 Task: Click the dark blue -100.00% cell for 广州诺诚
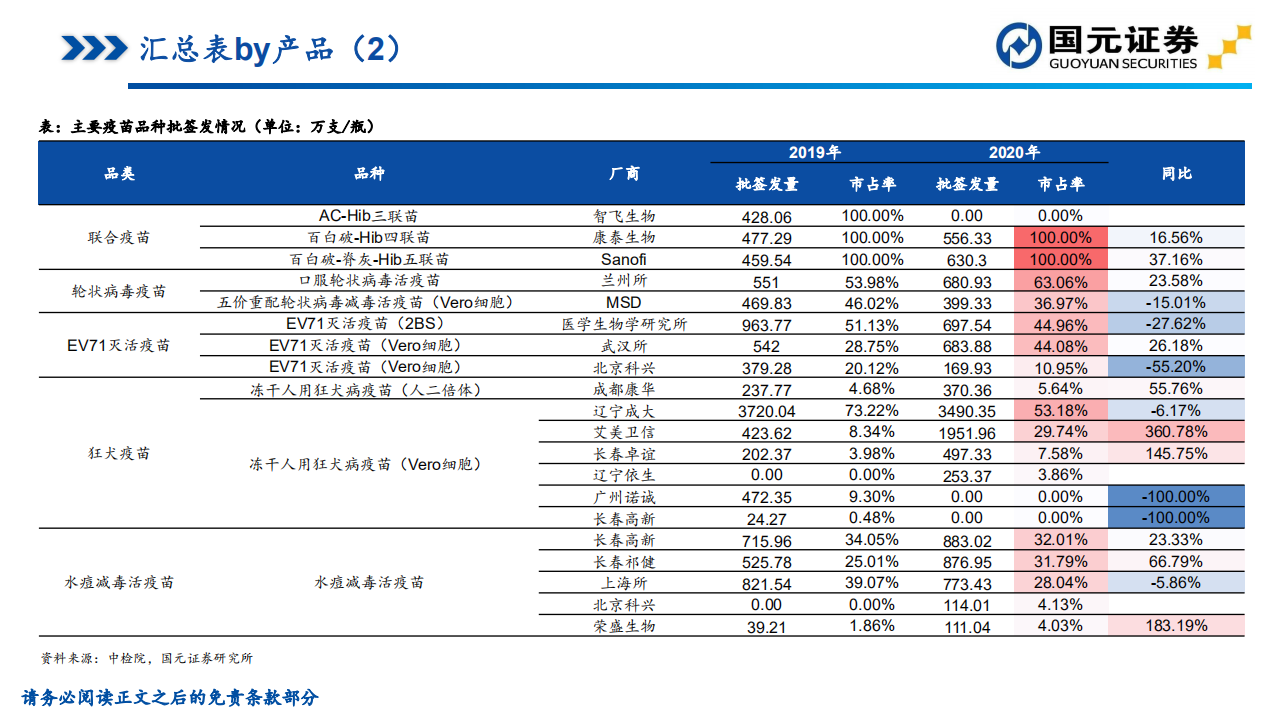click(x=1176, y=496)
